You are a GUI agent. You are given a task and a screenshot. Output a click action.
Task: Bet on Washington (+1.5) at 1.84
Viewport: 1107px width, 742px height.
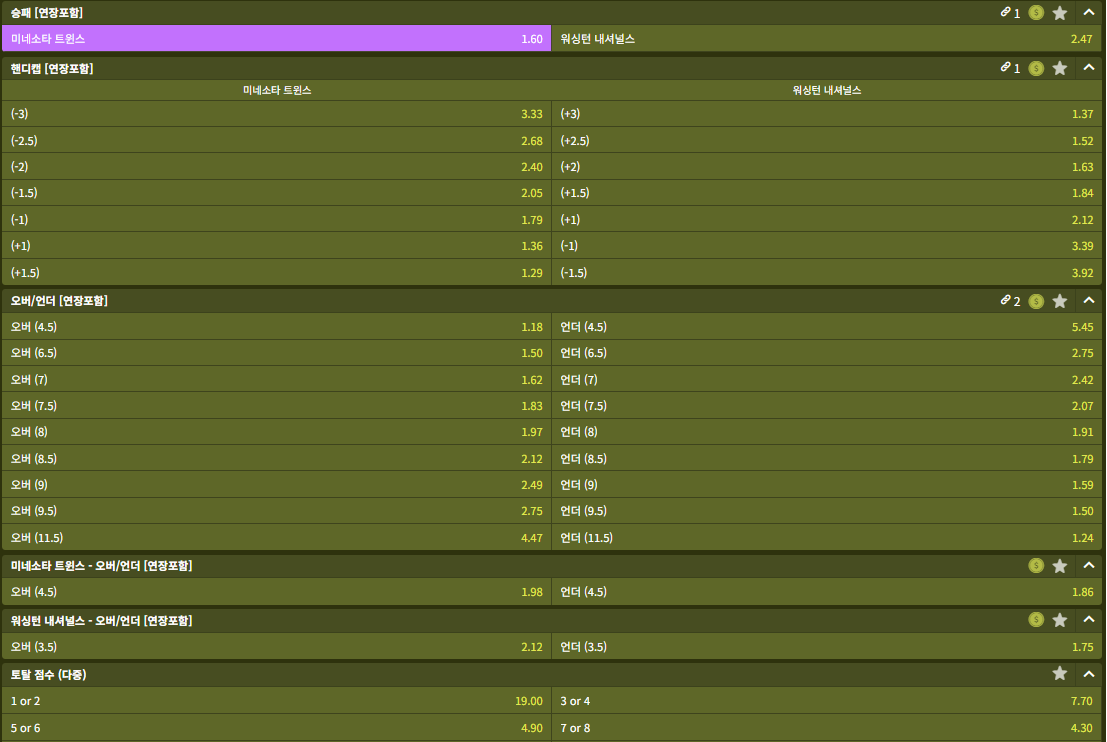tap(827, 193)
